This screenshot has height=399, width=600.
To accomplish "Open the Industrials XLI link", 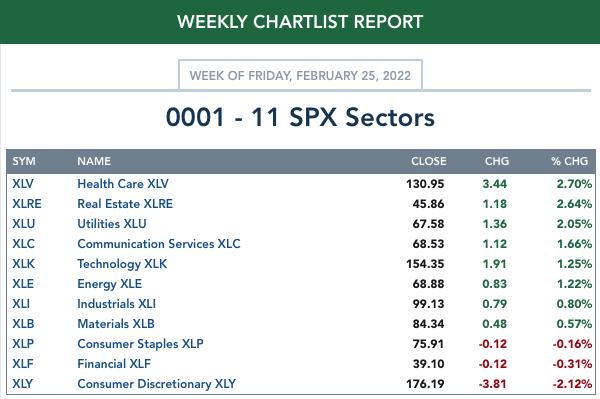I will point(116,304).
